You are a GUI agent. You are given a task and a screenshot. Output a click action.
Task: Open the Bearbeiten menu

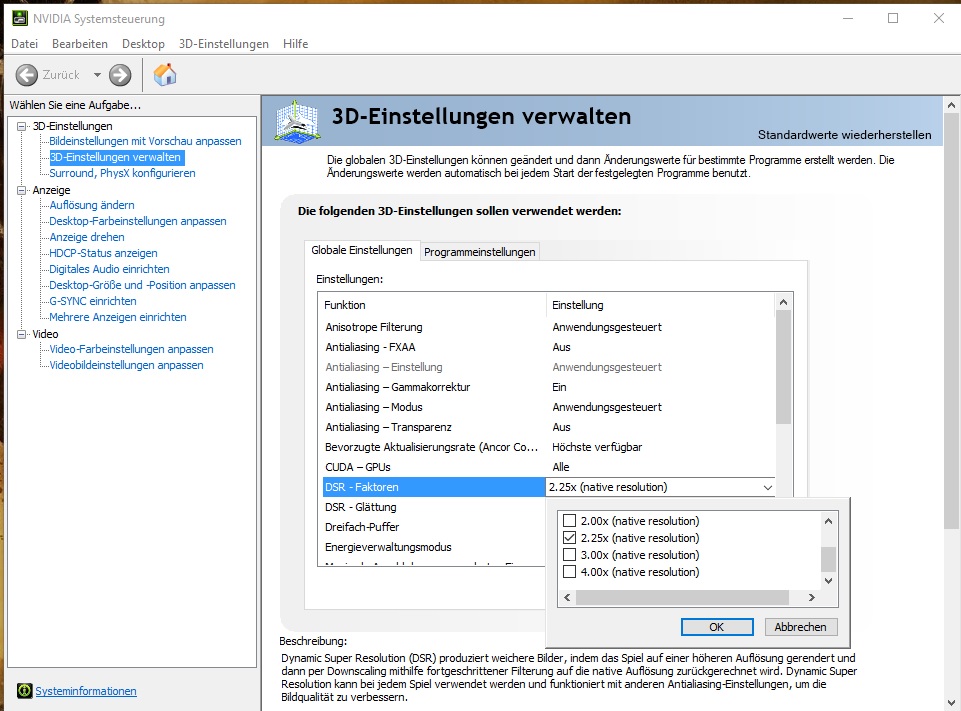[80, 44]
